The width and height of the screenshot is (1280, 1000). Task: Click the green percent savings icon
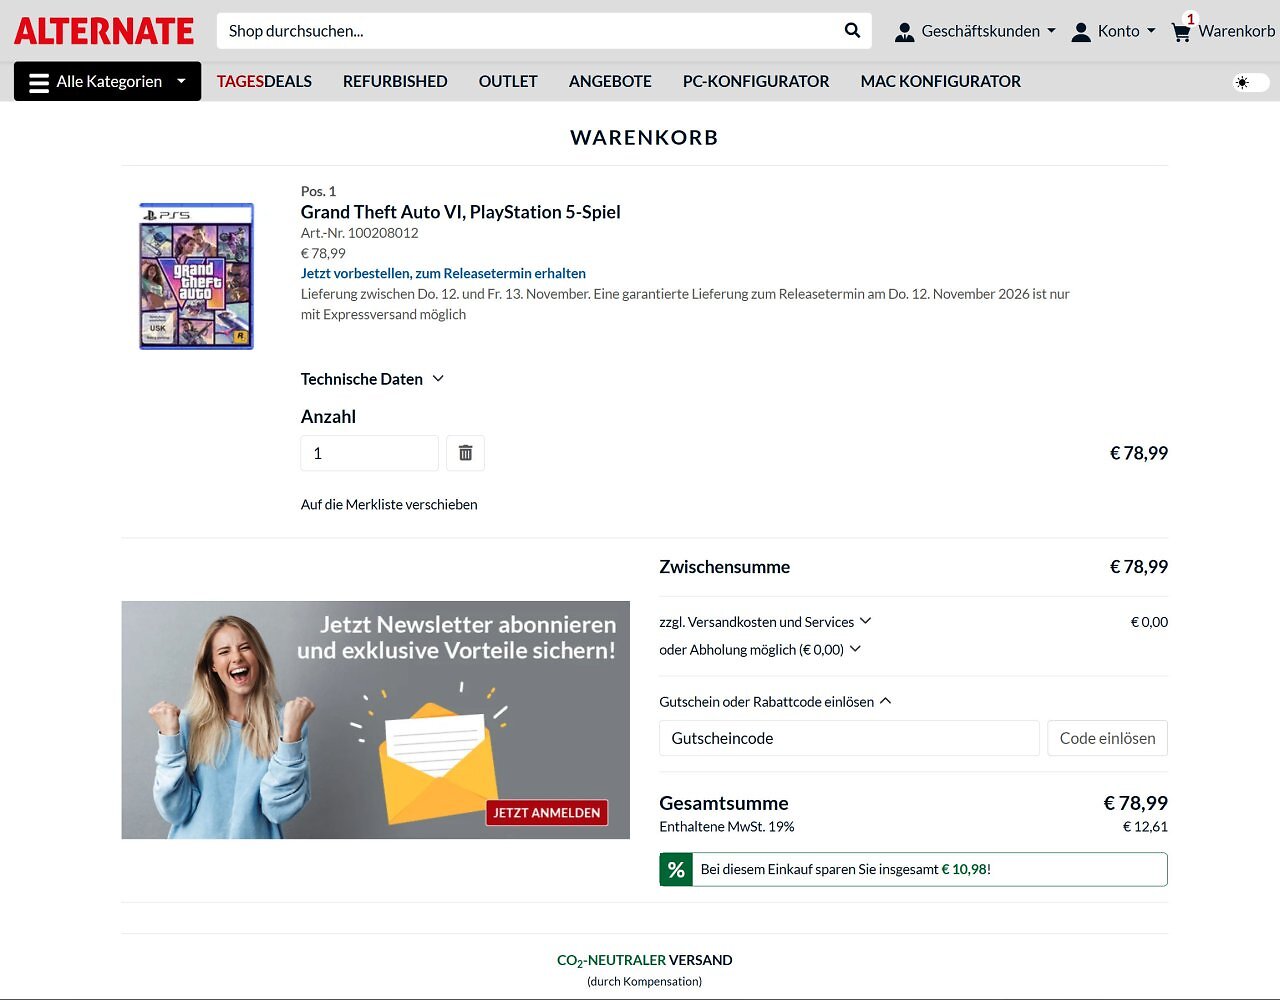coord(676,870)
